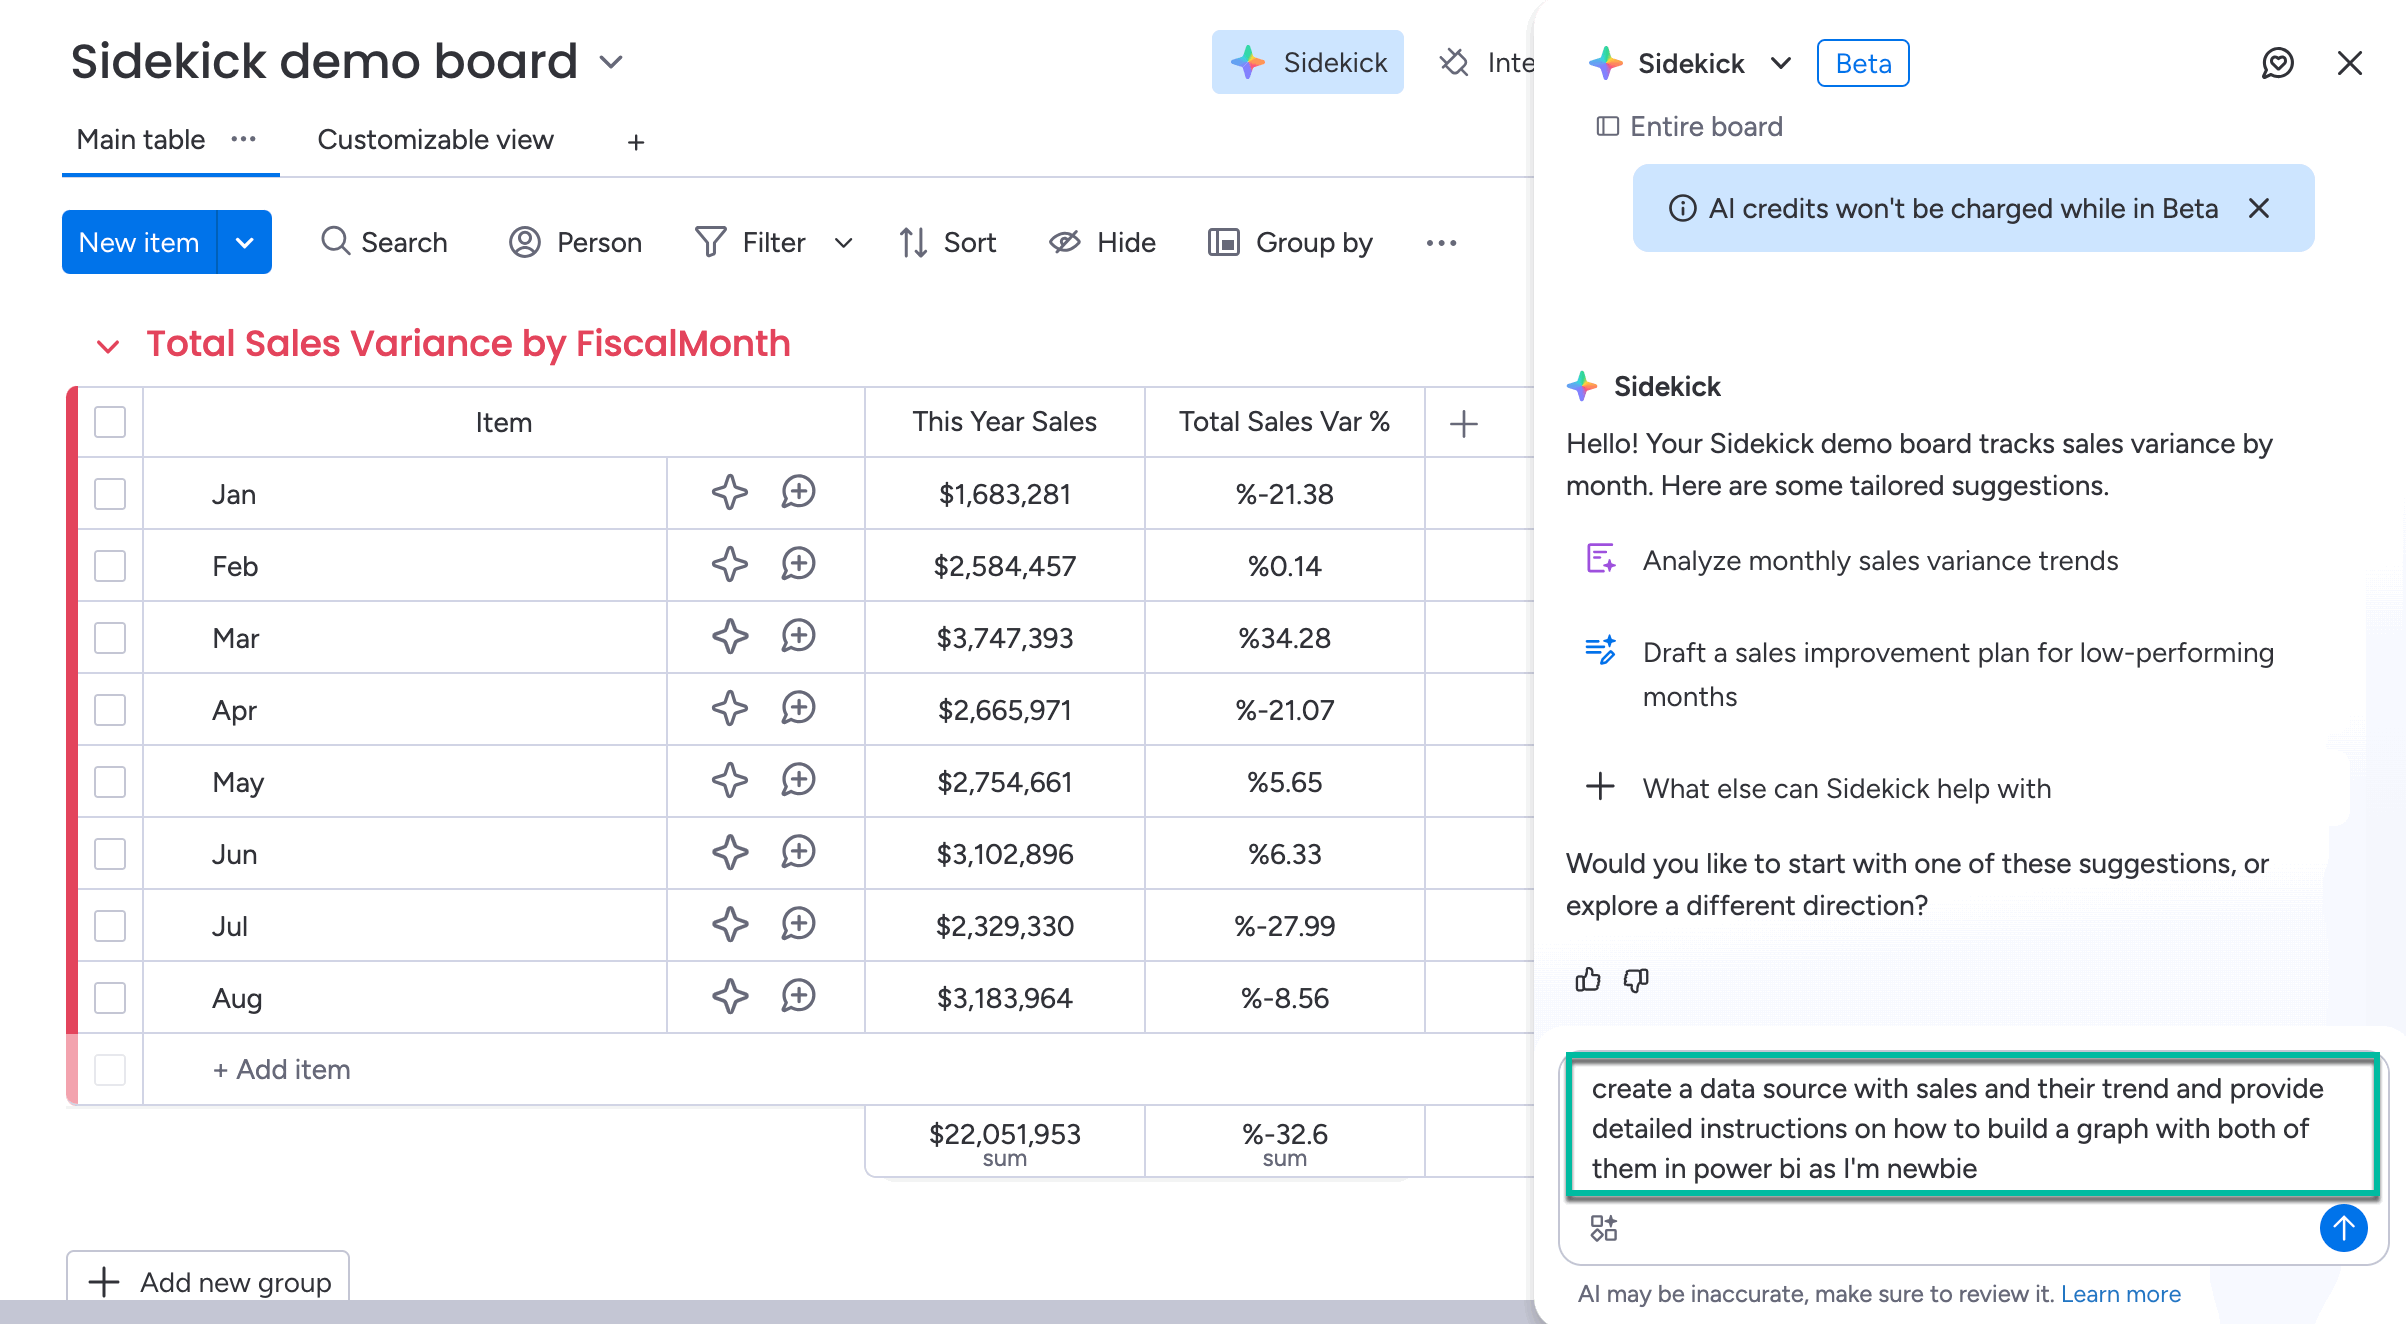This screenshot has width=2406, height=1324.
Task: Click the Sidekick sparkle icon for Jan row
Action: coord(729,492)
